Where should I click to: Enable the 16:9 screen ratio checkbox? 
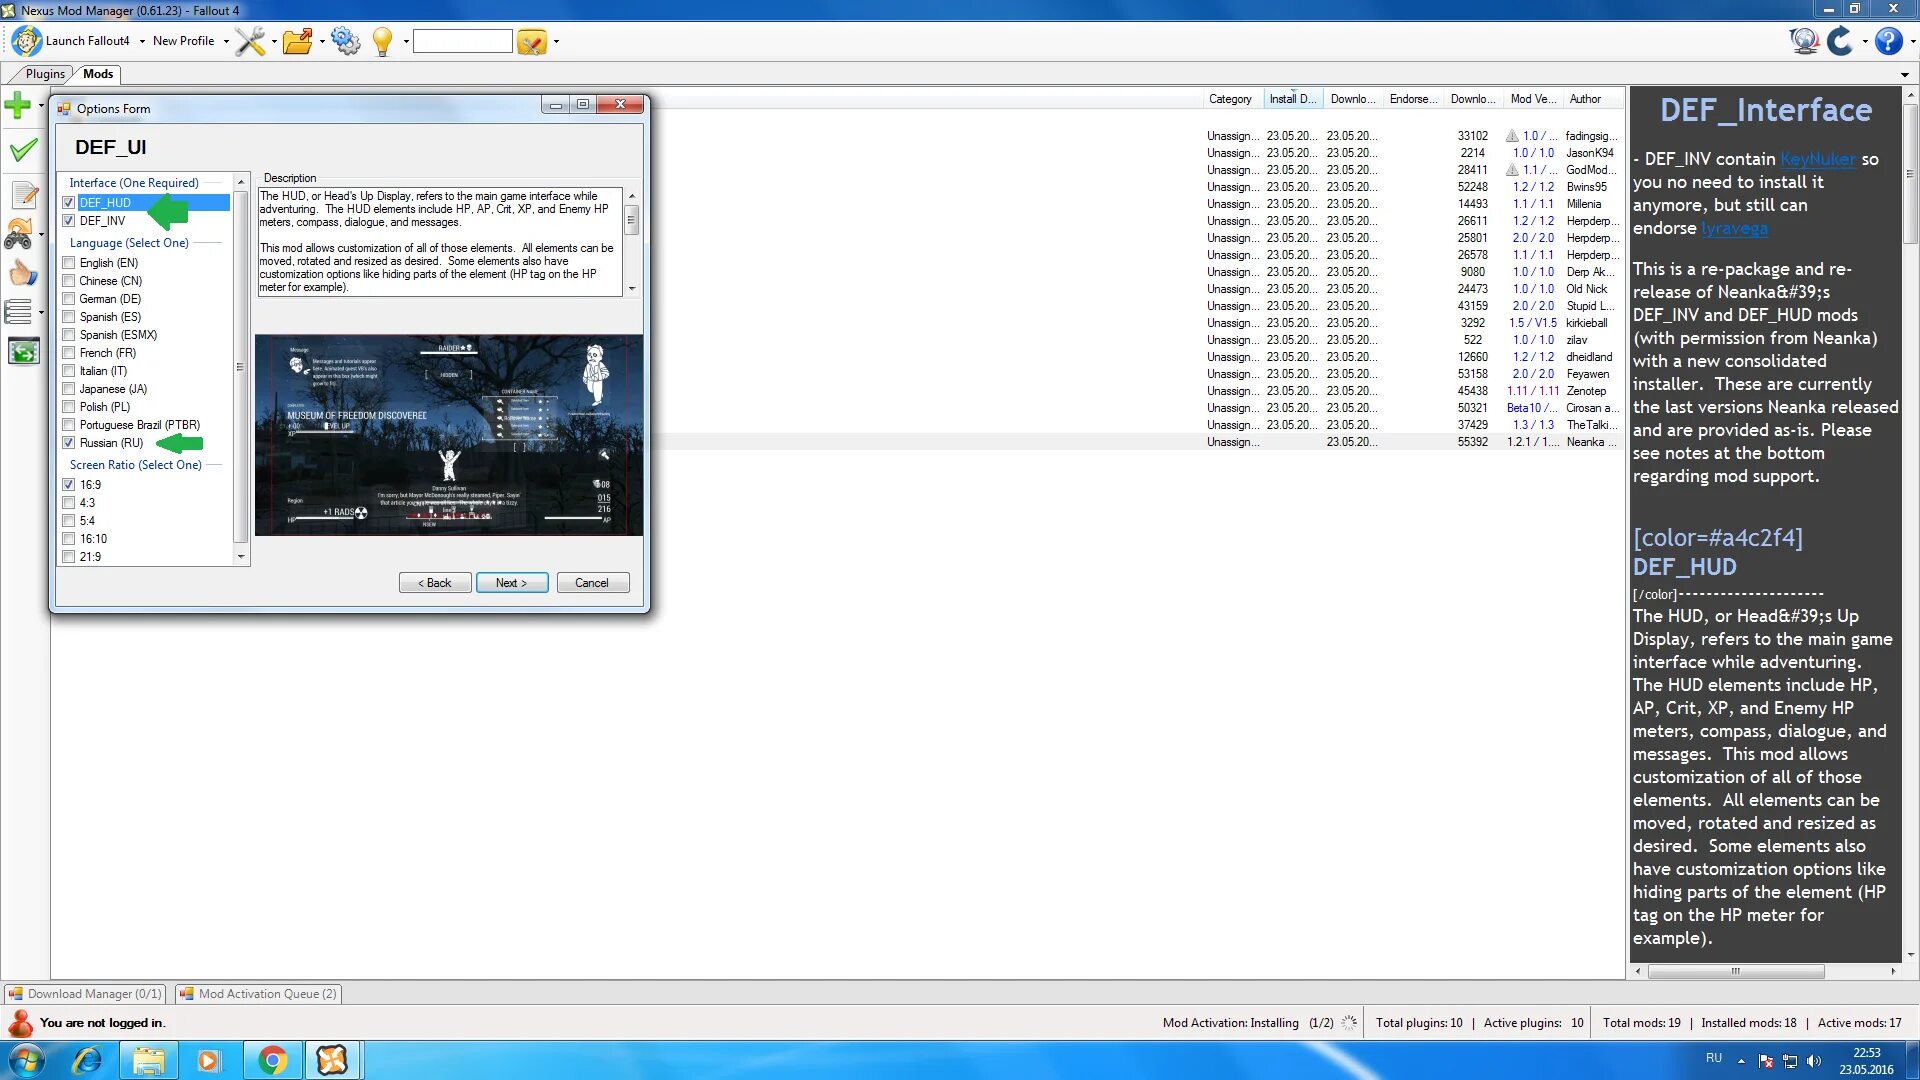pos(67,484)
